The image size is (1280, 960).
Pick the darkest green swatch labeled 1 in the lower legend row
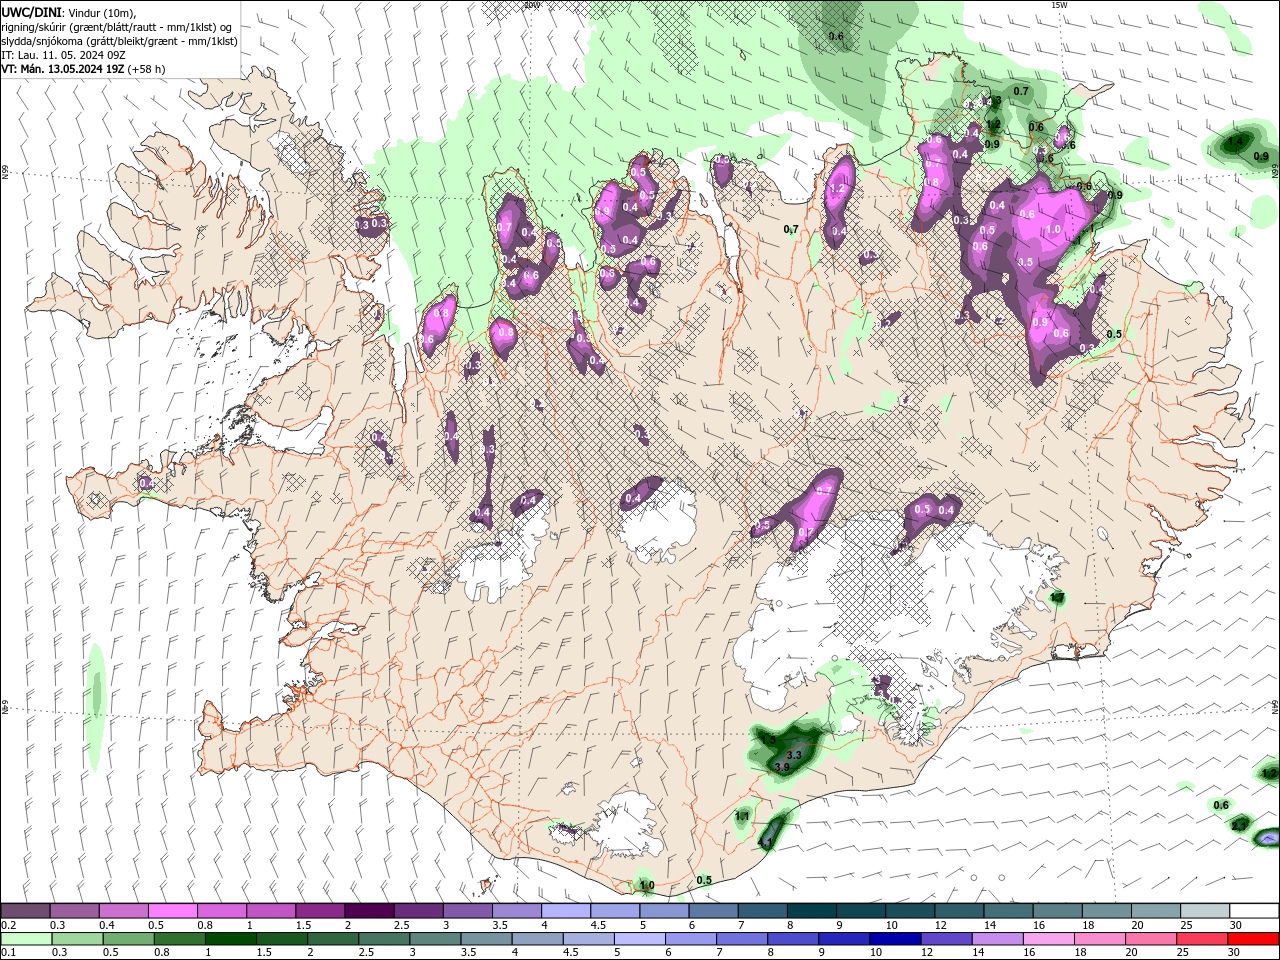(x=230, y=938)
